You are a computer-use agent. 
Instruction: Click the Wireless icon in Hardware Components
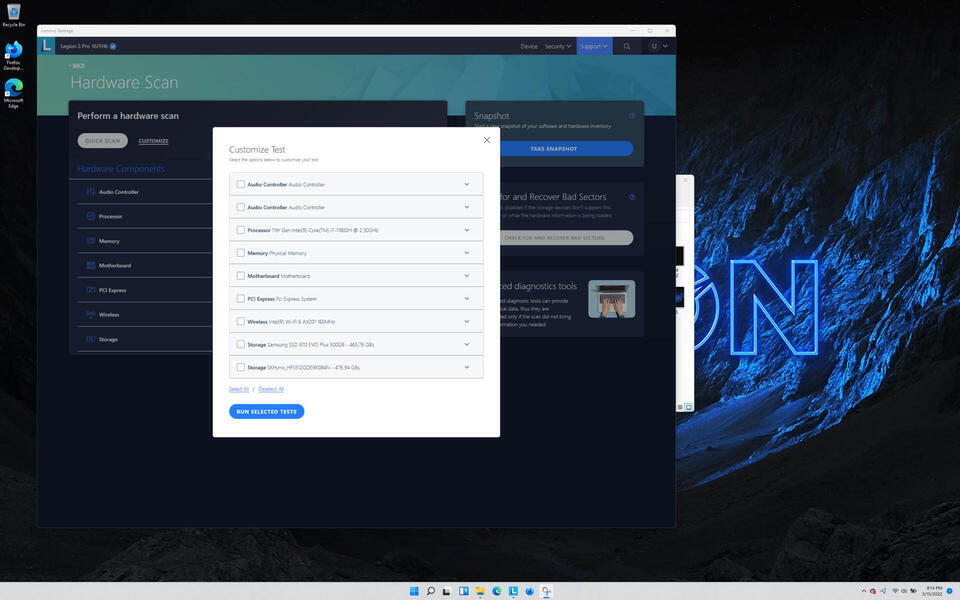click(x=91, y=314)
